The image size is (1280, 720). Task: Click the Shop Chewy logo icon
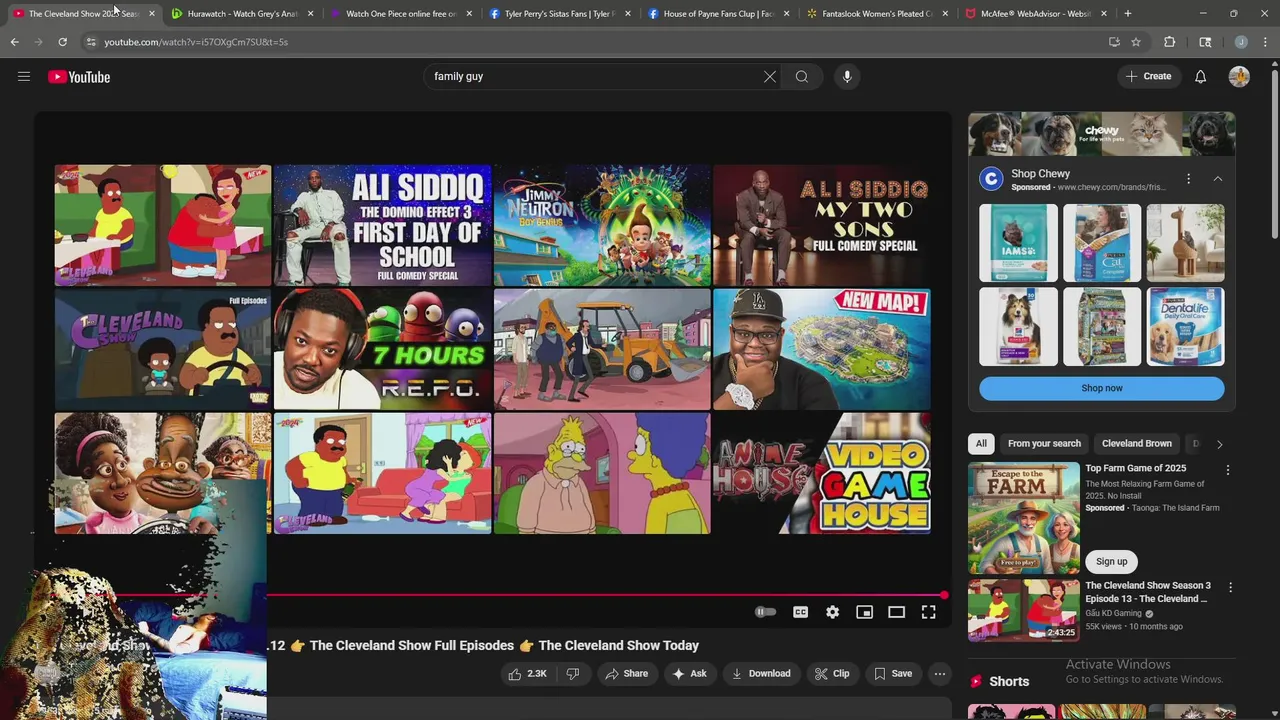(x=991, y=179)
